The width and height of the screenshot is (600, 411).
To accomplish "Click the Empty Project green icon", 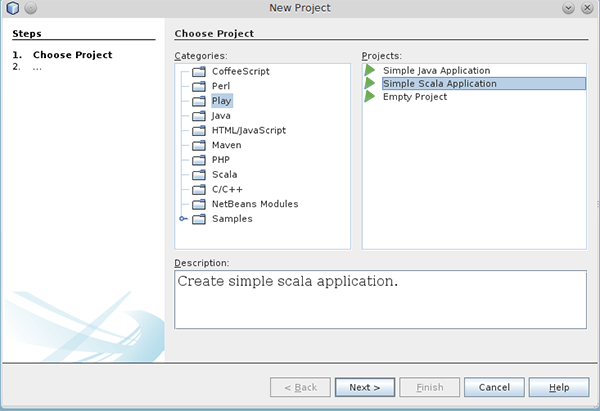I will 370,96.
